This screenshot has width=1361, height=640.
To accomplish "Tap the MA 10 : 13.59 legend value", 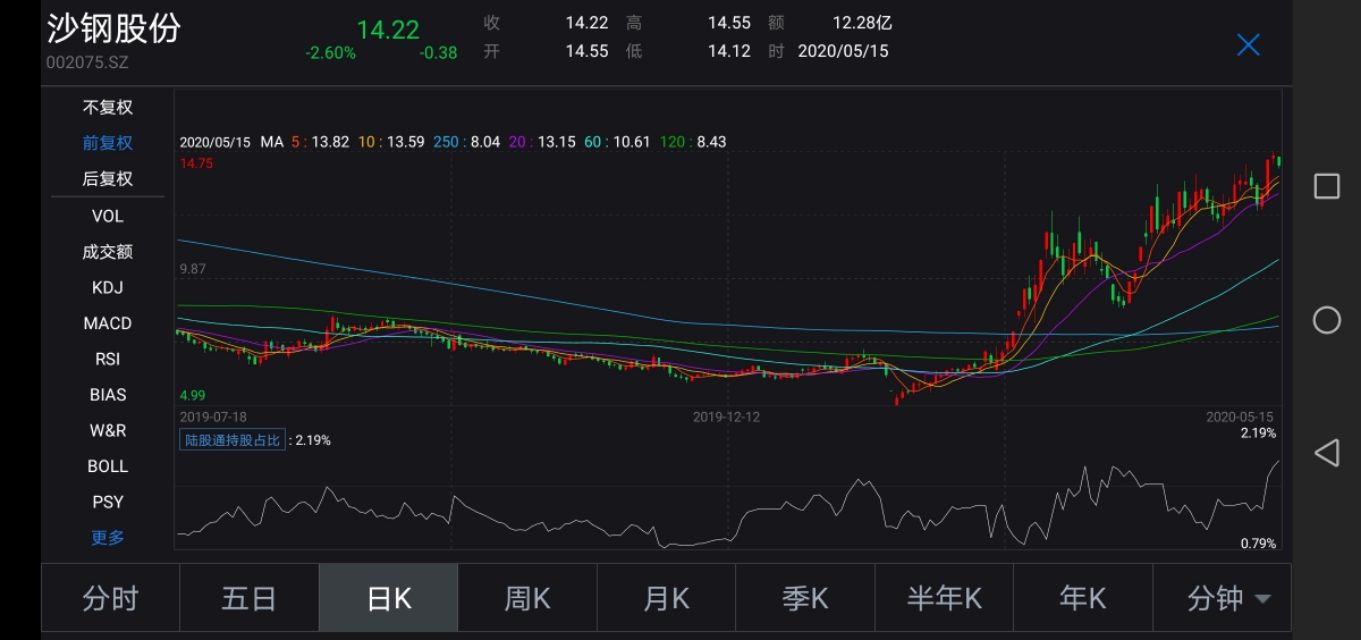I will (391, 142).
